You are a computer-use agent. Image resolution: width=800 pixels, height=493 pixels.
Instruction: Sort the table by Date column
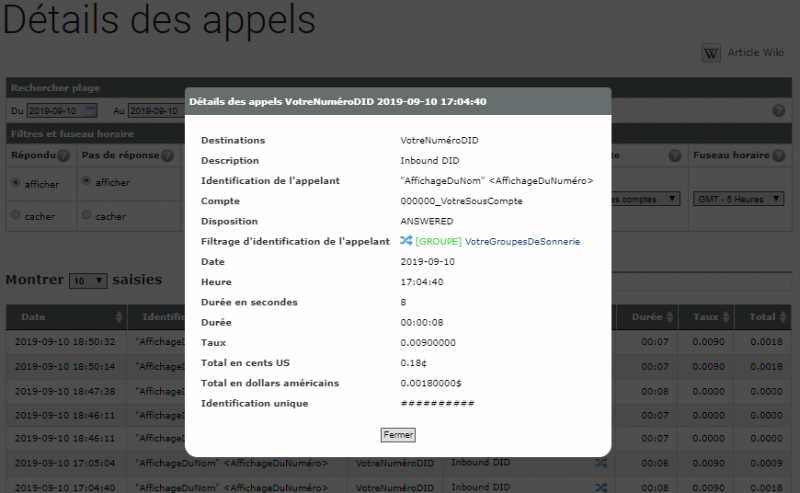[x=67, y=317]
